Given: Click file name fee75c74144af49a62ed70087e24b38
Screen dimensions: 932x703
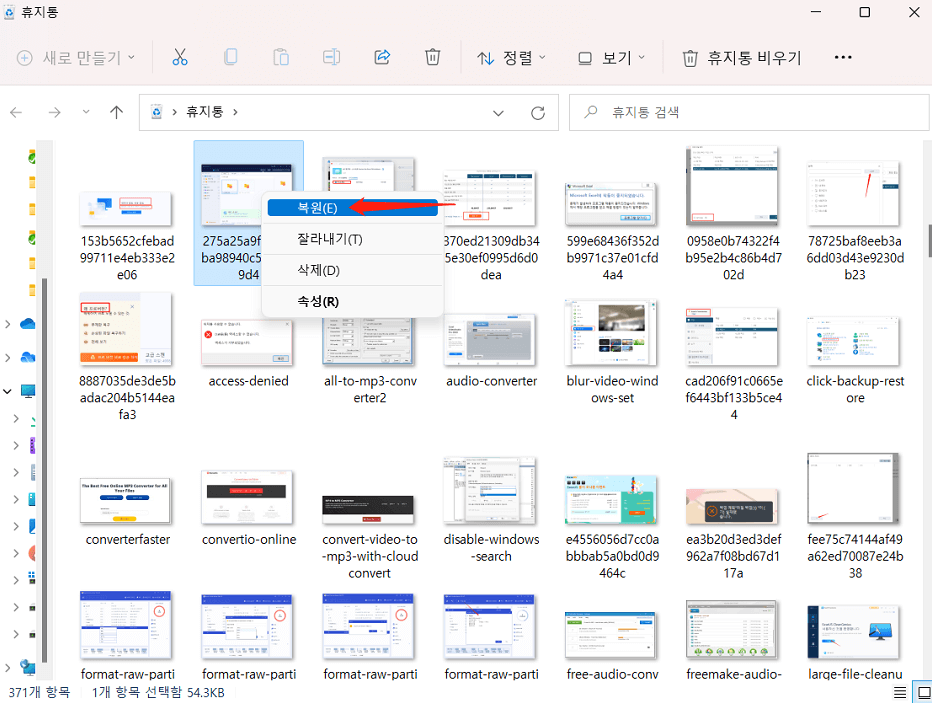Looking at the screenshot, I should click(855, 556).
